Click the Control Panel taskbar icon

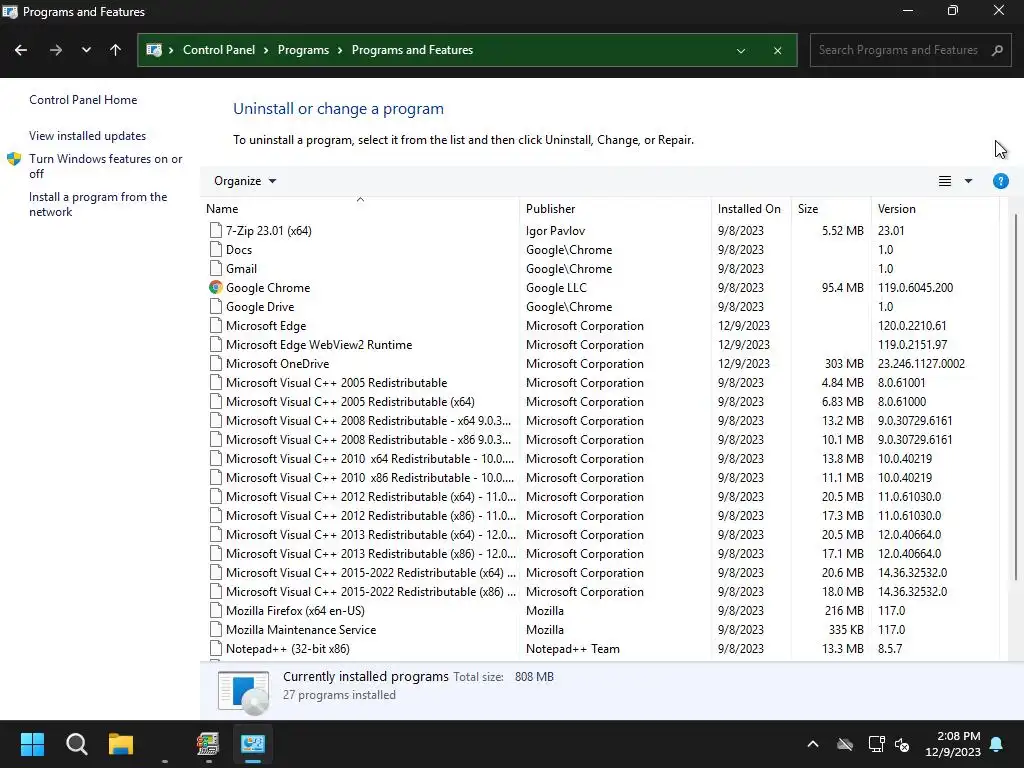253,744
